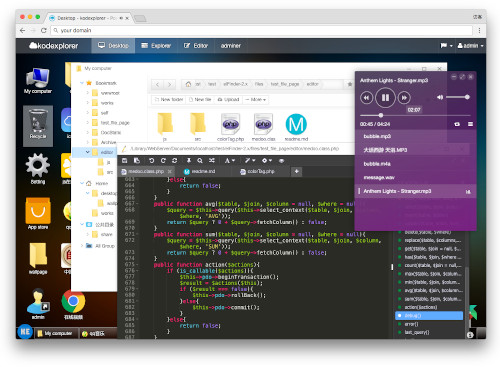The height and width of the screenshot is (367, 500).
Task: Open the App store desktop icon
Action: (x=38, y=214)
